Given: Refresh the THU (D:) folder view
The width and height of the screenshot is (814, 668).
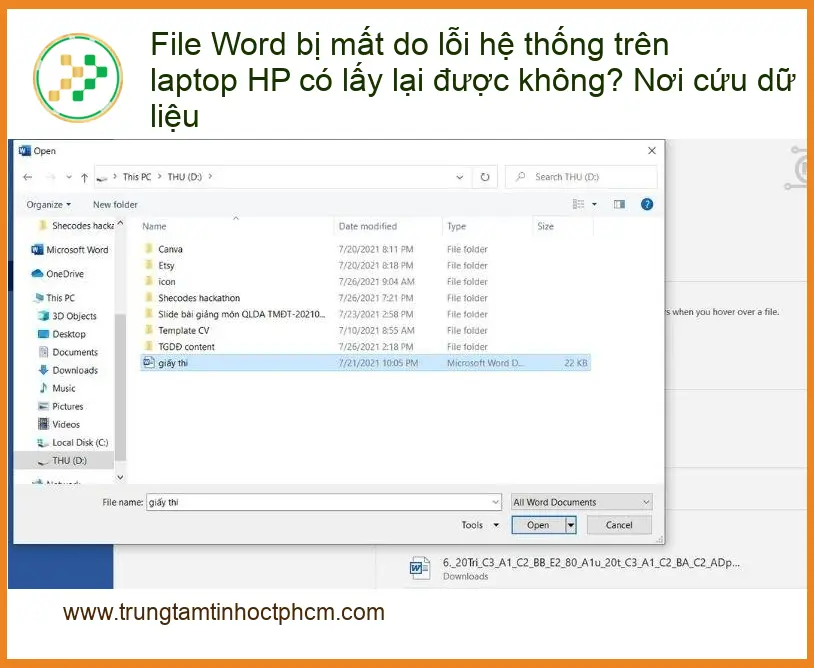Looking at the screenshot, I should 484,177.
